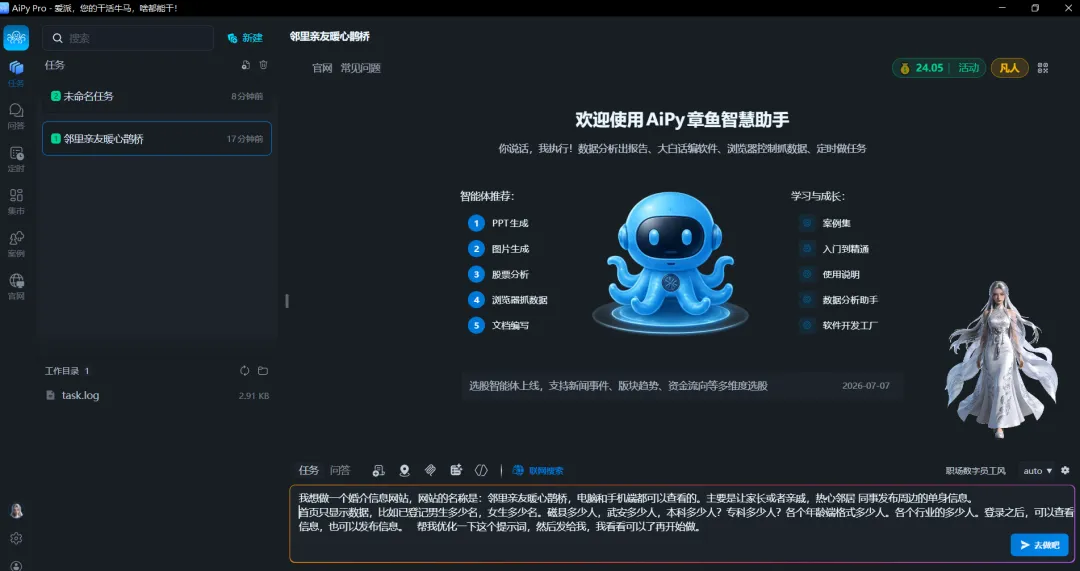The image size is (1080, 571).
Task: Click the 邻里亲友暖心鹊桥 title in the header
Action: (x=329, y=37)
